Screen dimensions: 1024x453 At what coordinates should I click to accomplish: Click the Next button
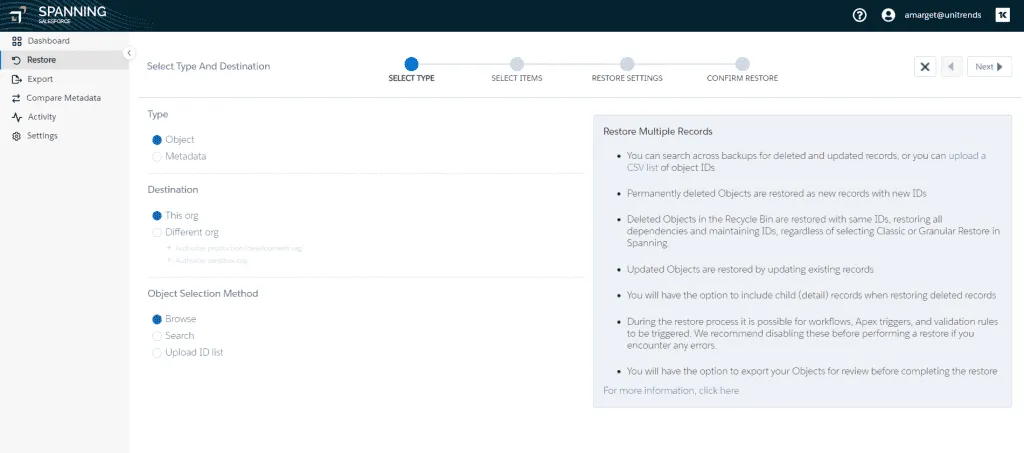[988, 67]
